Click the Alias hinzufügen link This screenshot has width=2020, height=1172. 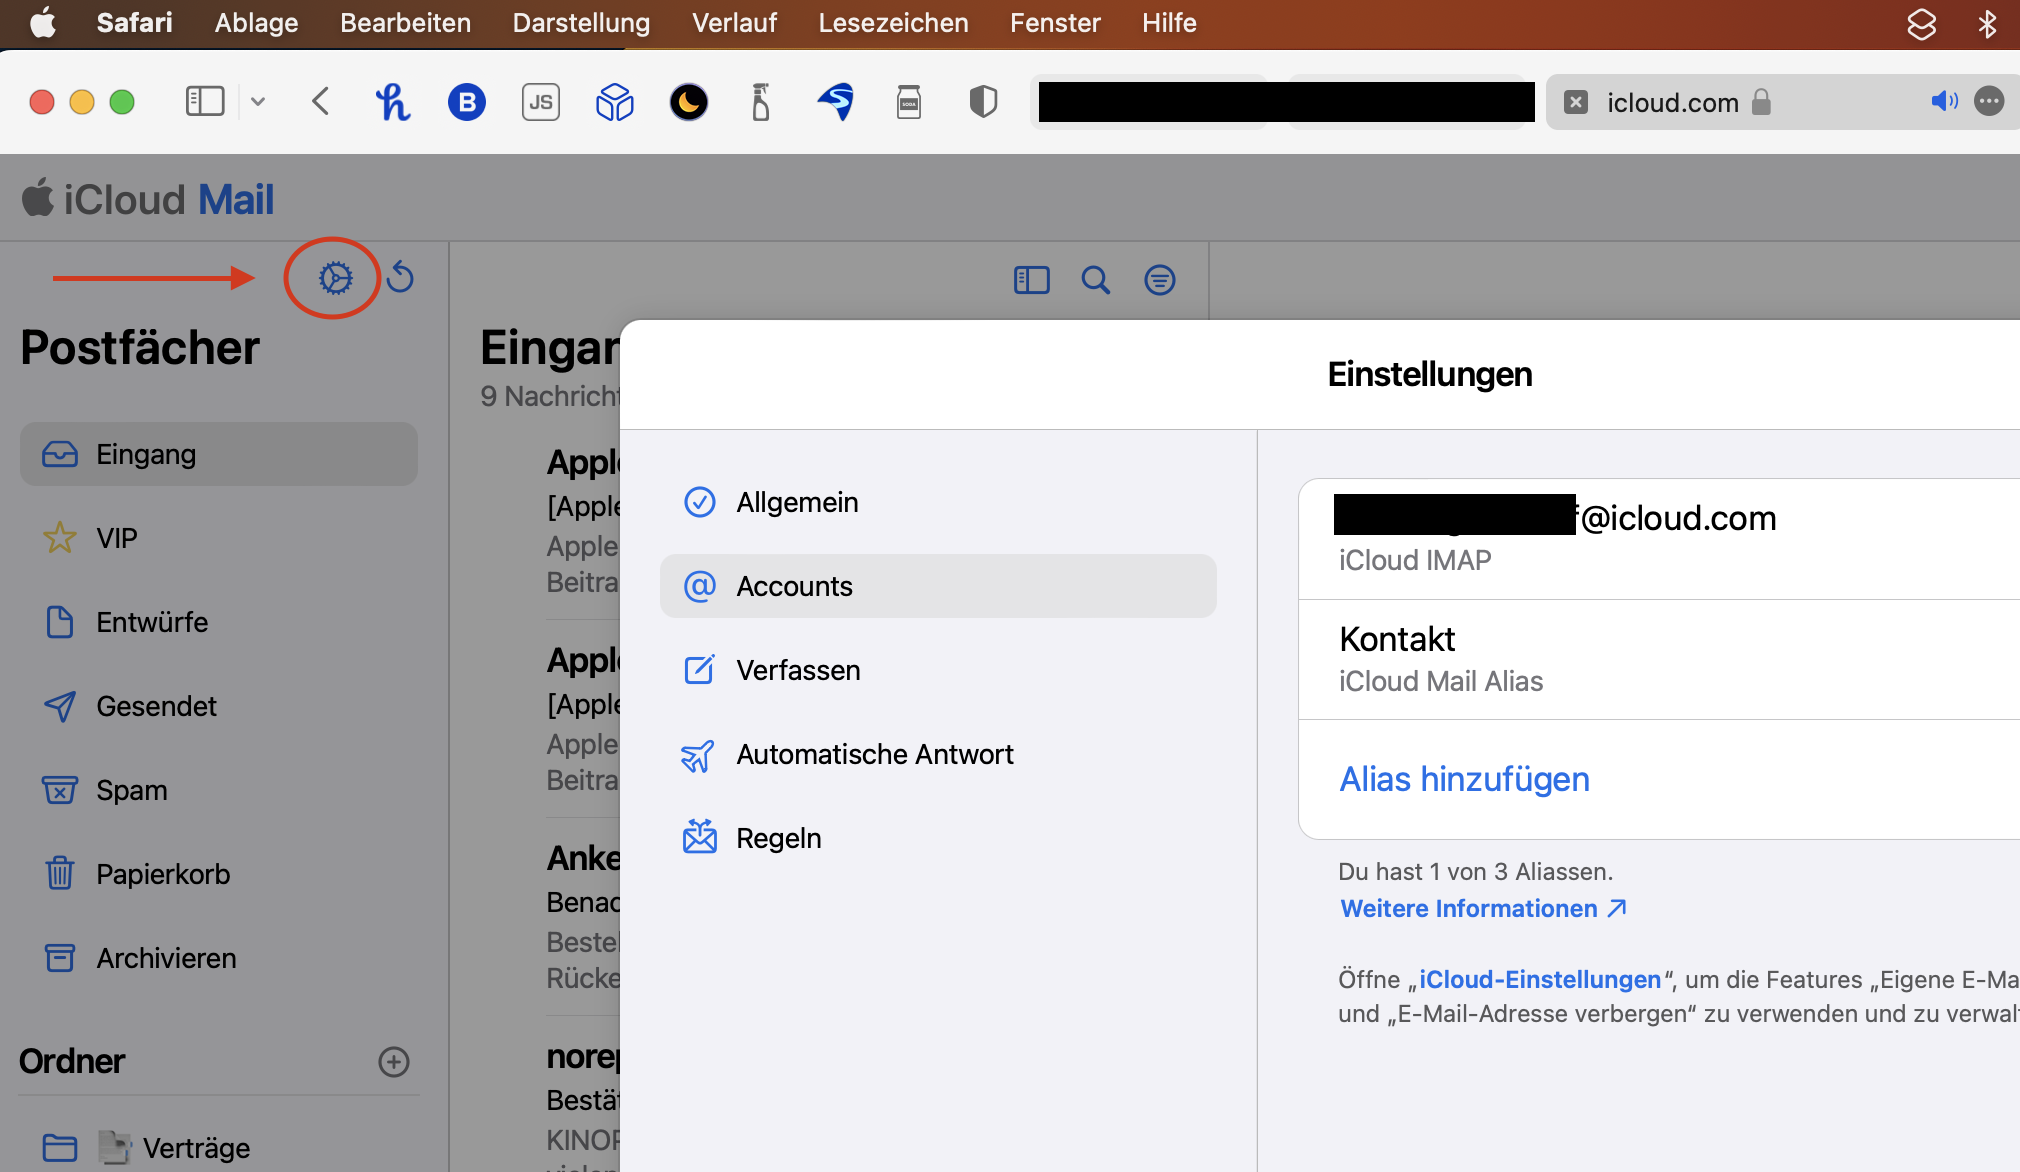[1464, 779]
